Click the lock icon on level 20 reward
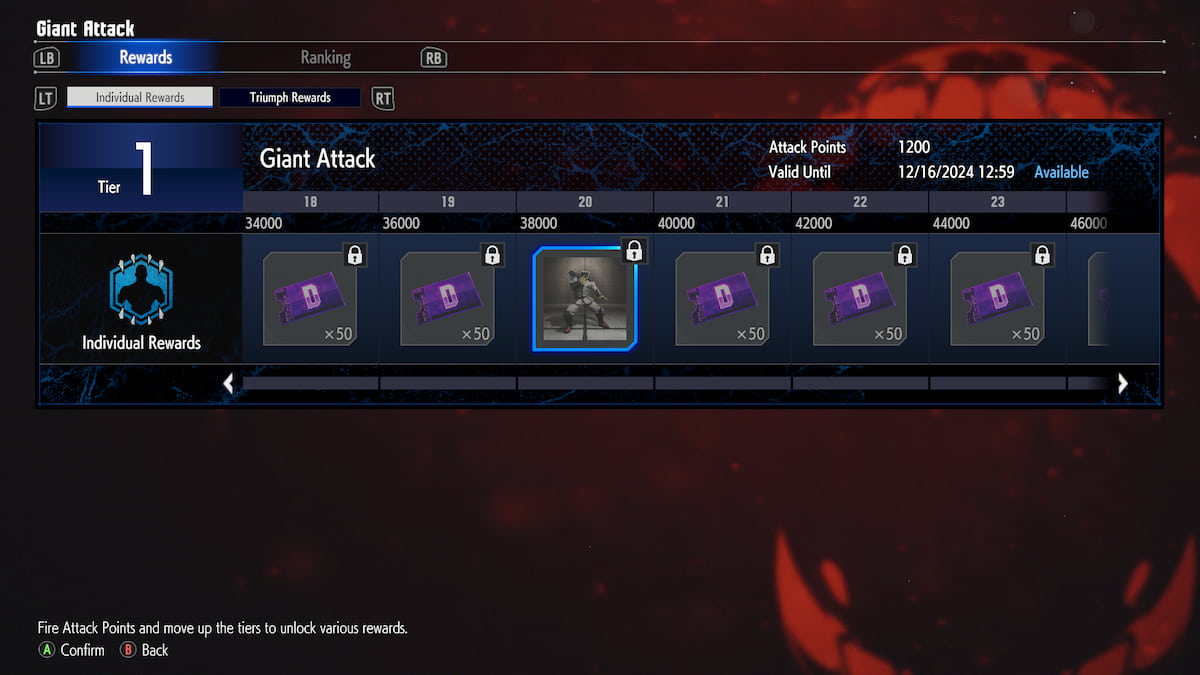Image resolution: width=1200 pixels, height=675 pixels. tap(633, 251)
